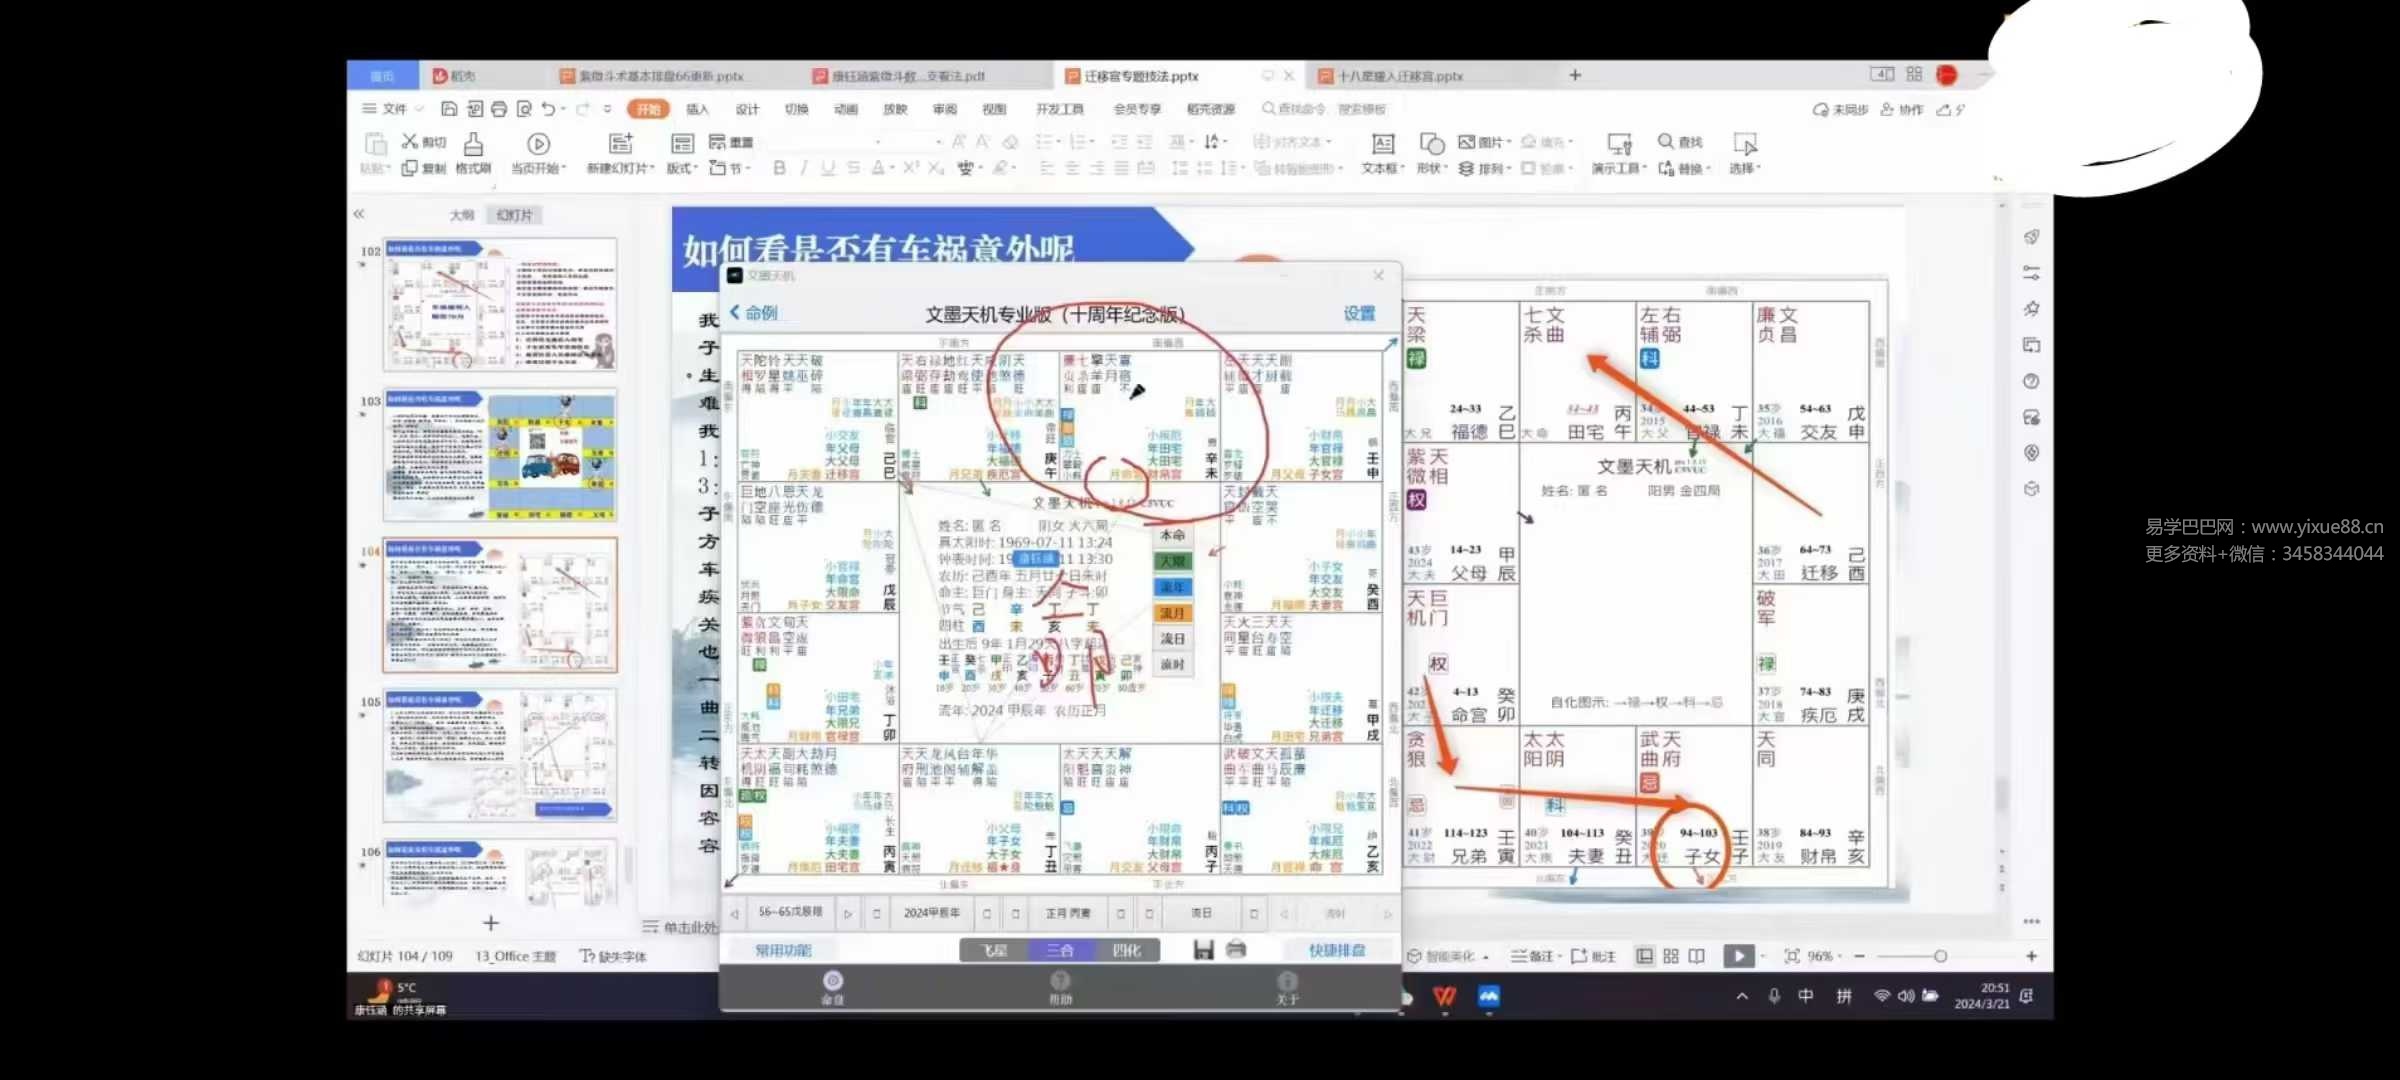Click the printer icon in 文墨天机 window
This screenshot has height=1080, width=2400.
click(x=1236, y=950)
